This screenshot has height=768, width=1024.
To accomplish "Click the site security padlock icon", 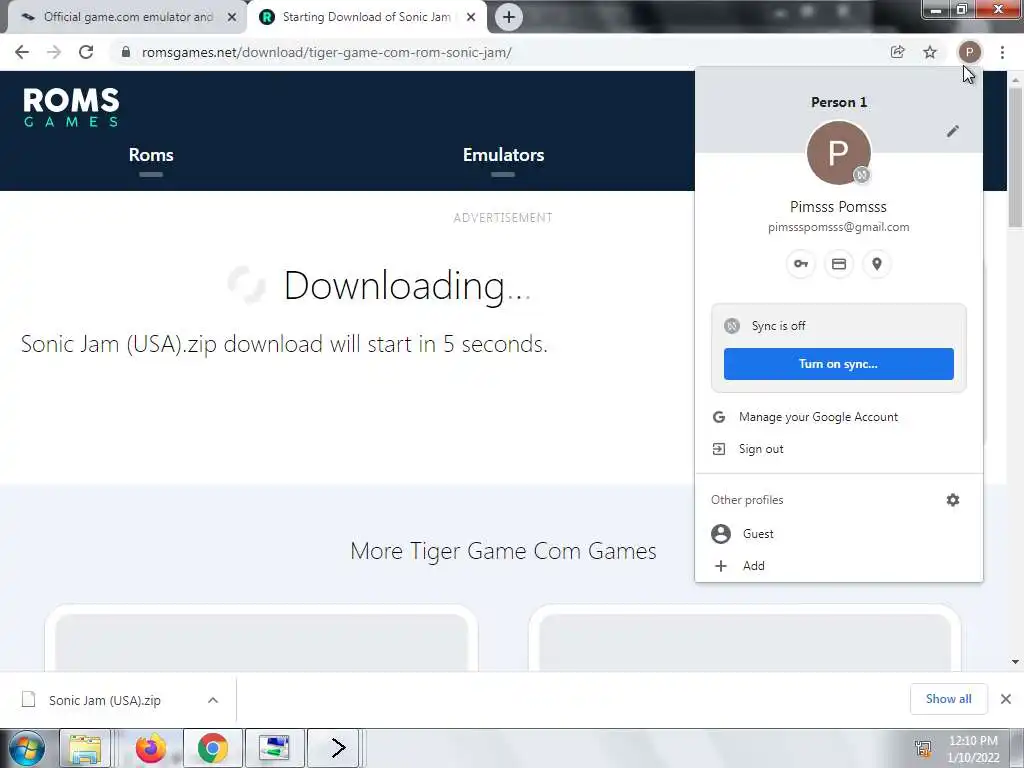I will click(x=125, y=52).
